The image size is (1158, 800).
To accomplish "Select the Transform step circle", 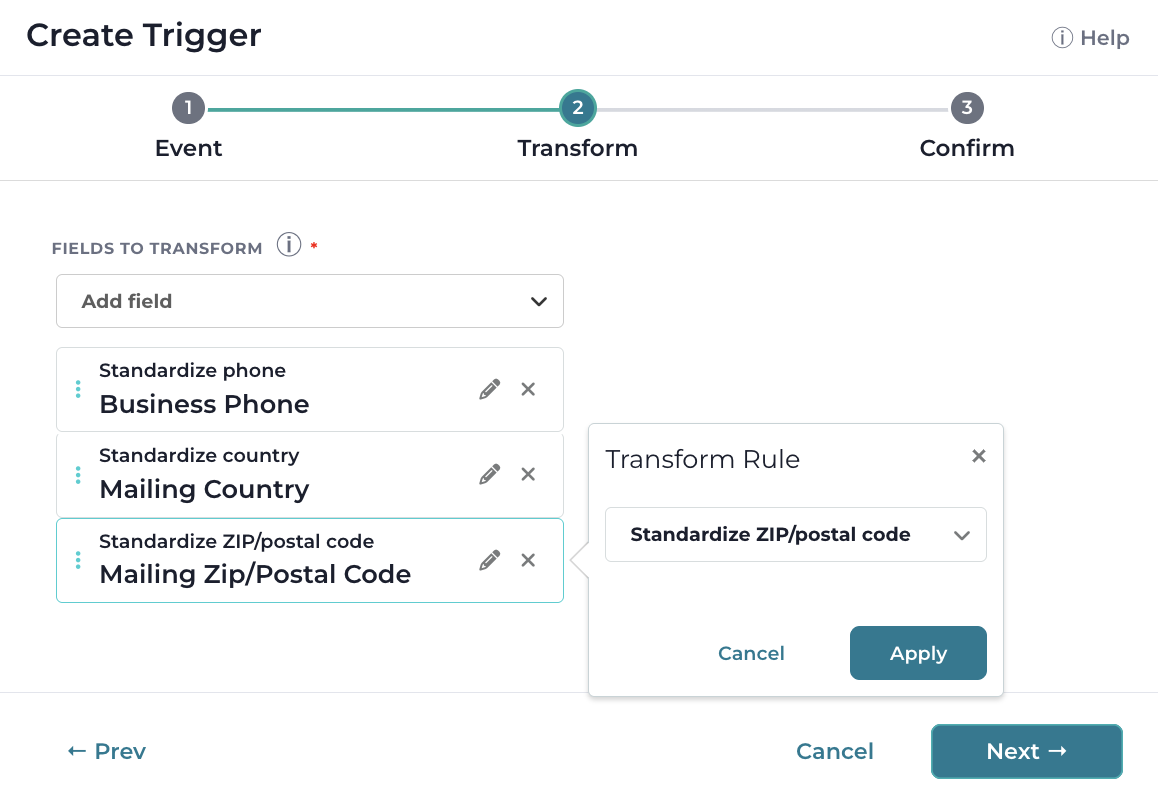I will click(578, 109).
